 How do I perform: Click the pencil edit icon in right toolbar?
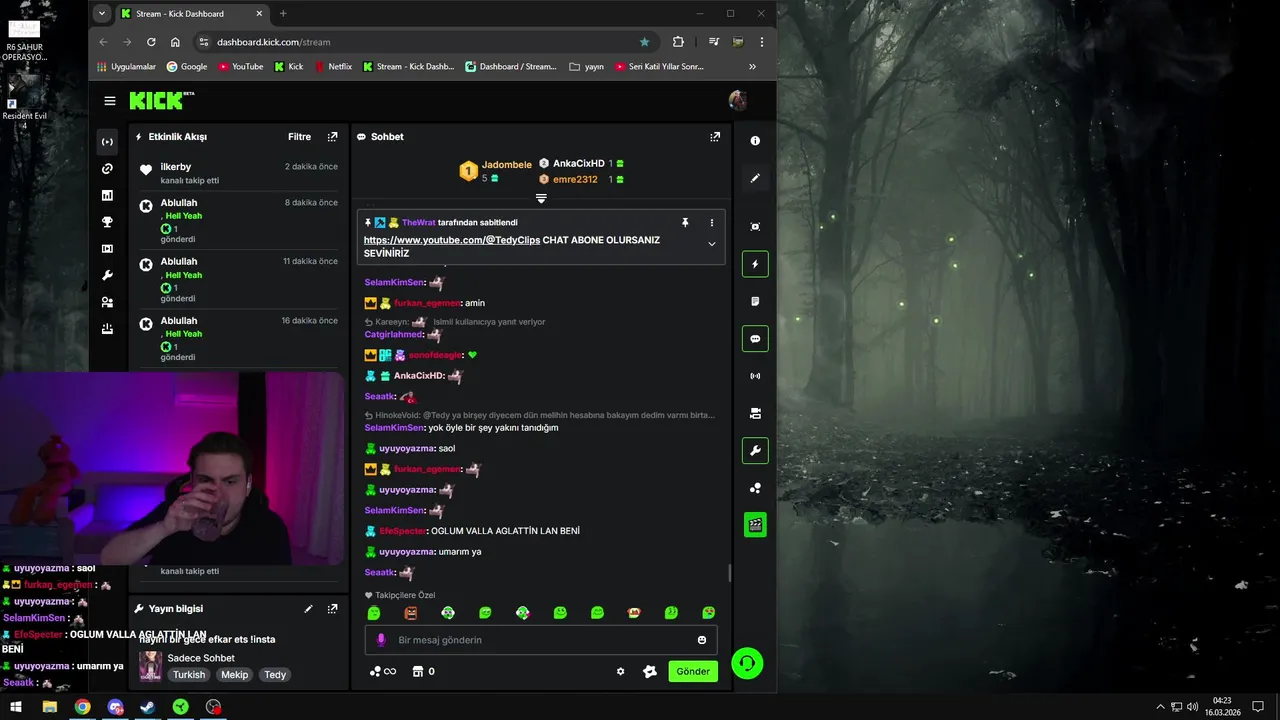(755, 178)
